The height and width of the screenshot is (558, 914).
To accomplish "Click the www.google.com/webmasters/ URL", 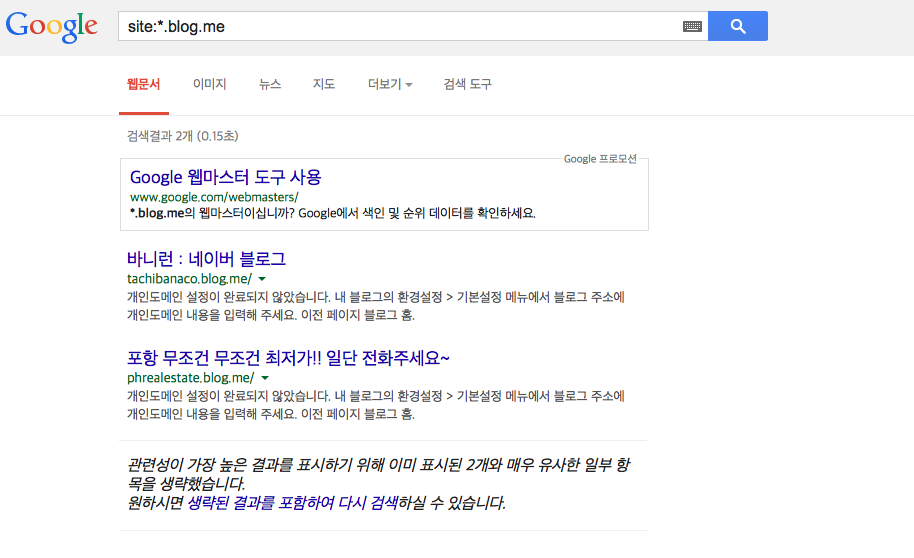I will click(x=214, y=197).
